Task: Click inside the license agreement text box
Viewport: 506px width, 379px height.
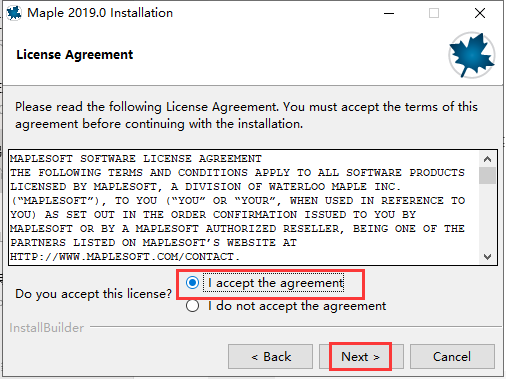Action: coord(244,207)
